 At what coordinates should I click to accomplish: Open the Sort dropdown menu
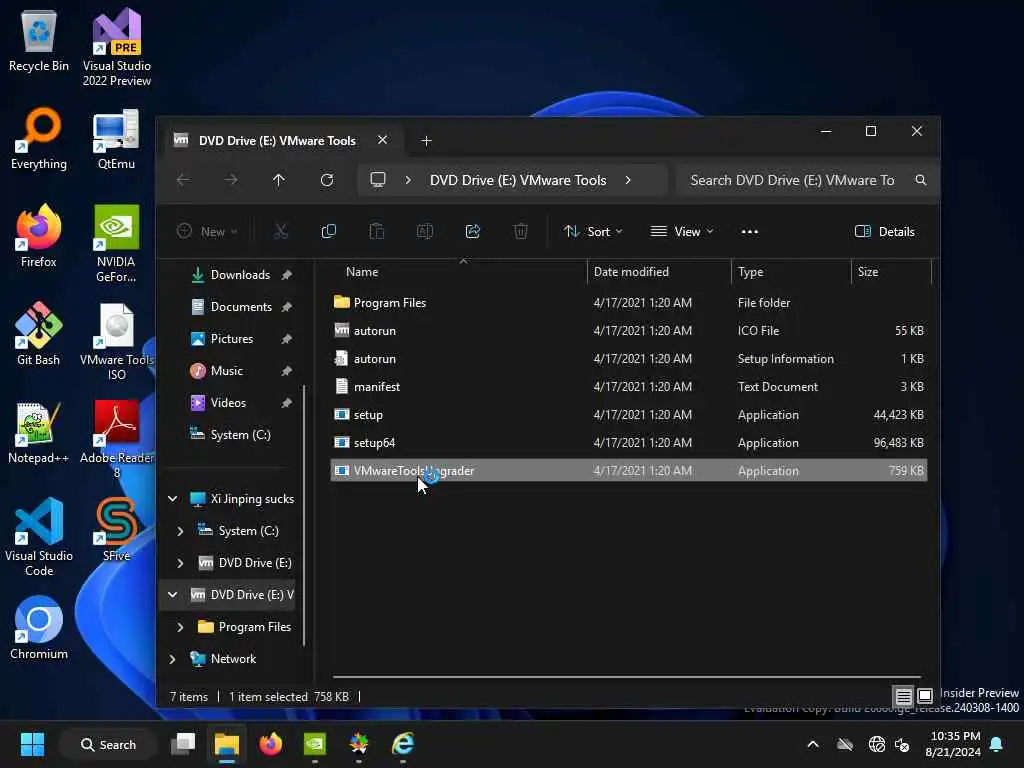point(593,231)
